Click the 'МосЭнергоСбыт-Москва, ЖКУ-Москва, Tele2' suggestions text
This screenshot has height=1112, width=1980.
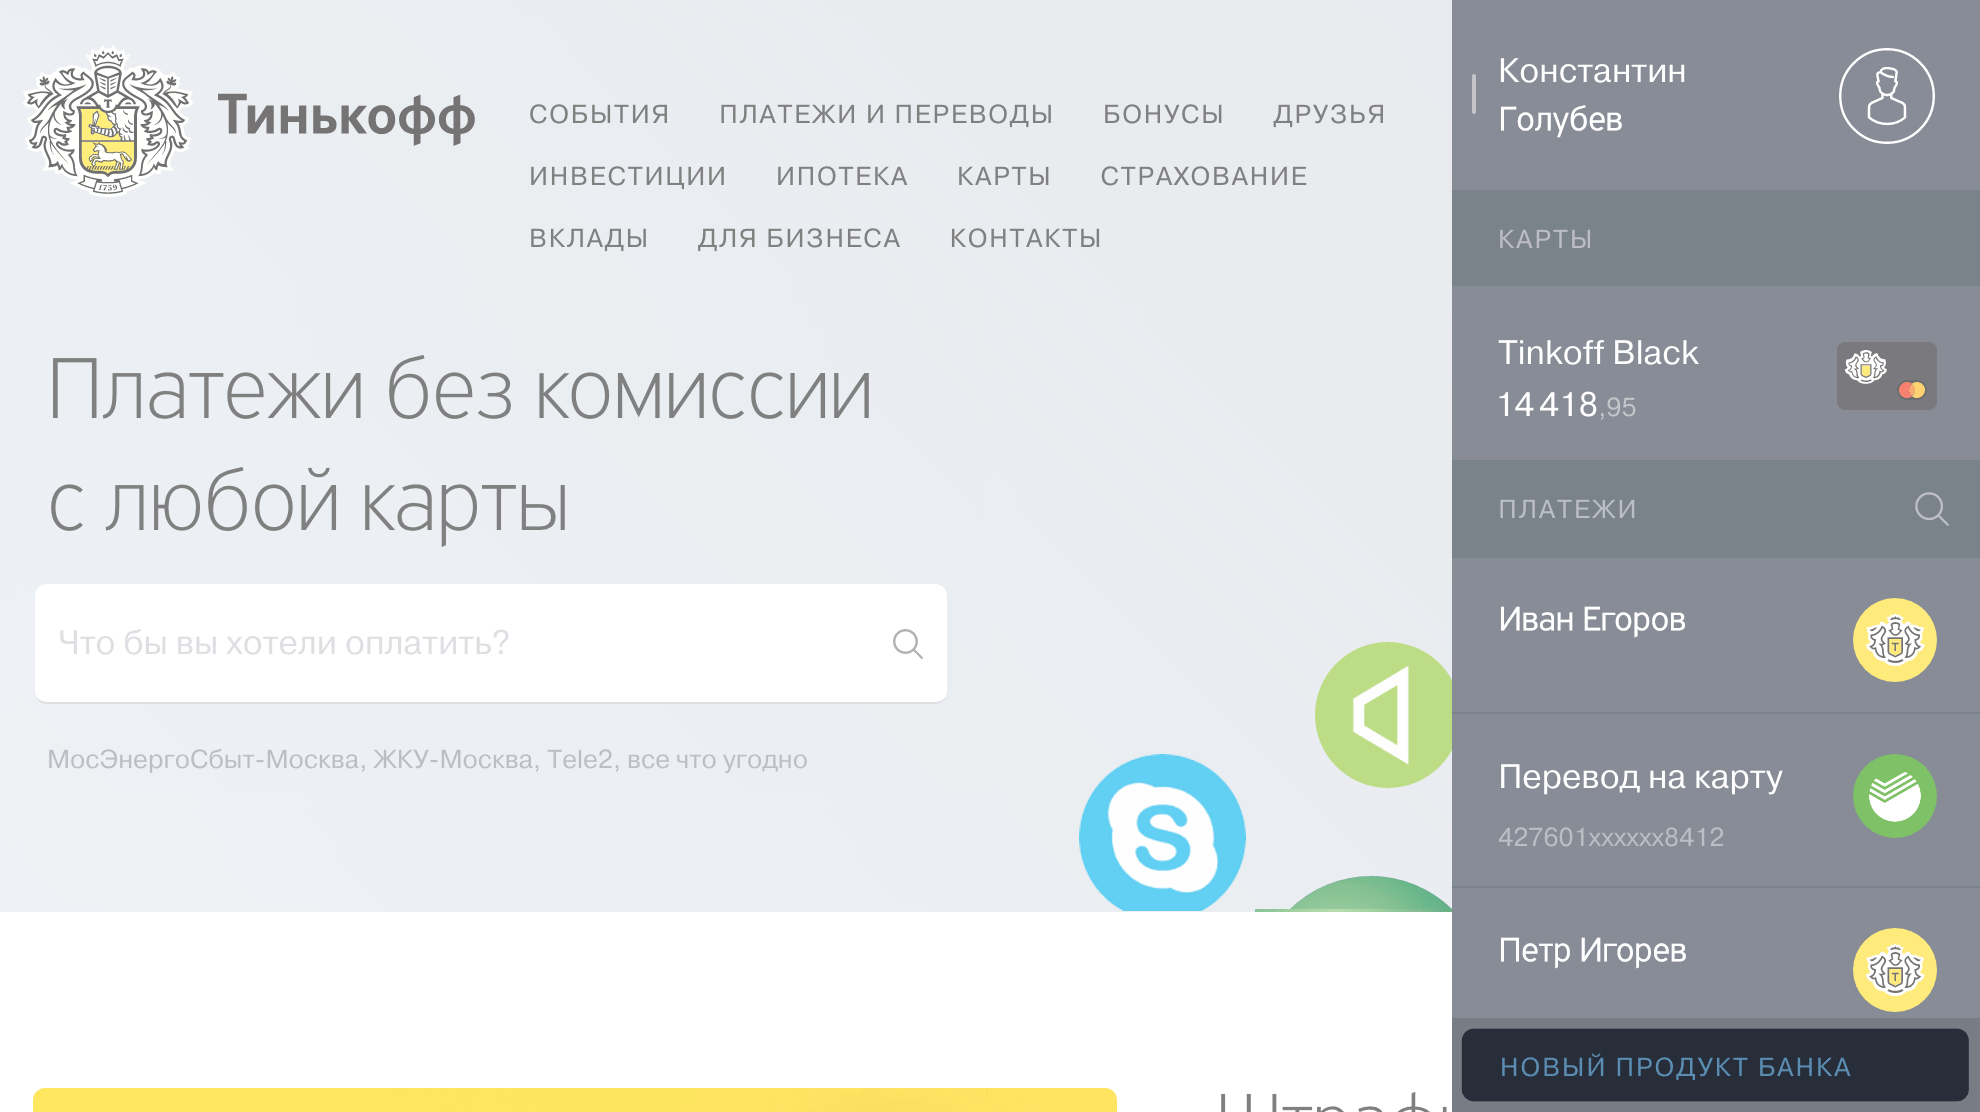(427, 760)
